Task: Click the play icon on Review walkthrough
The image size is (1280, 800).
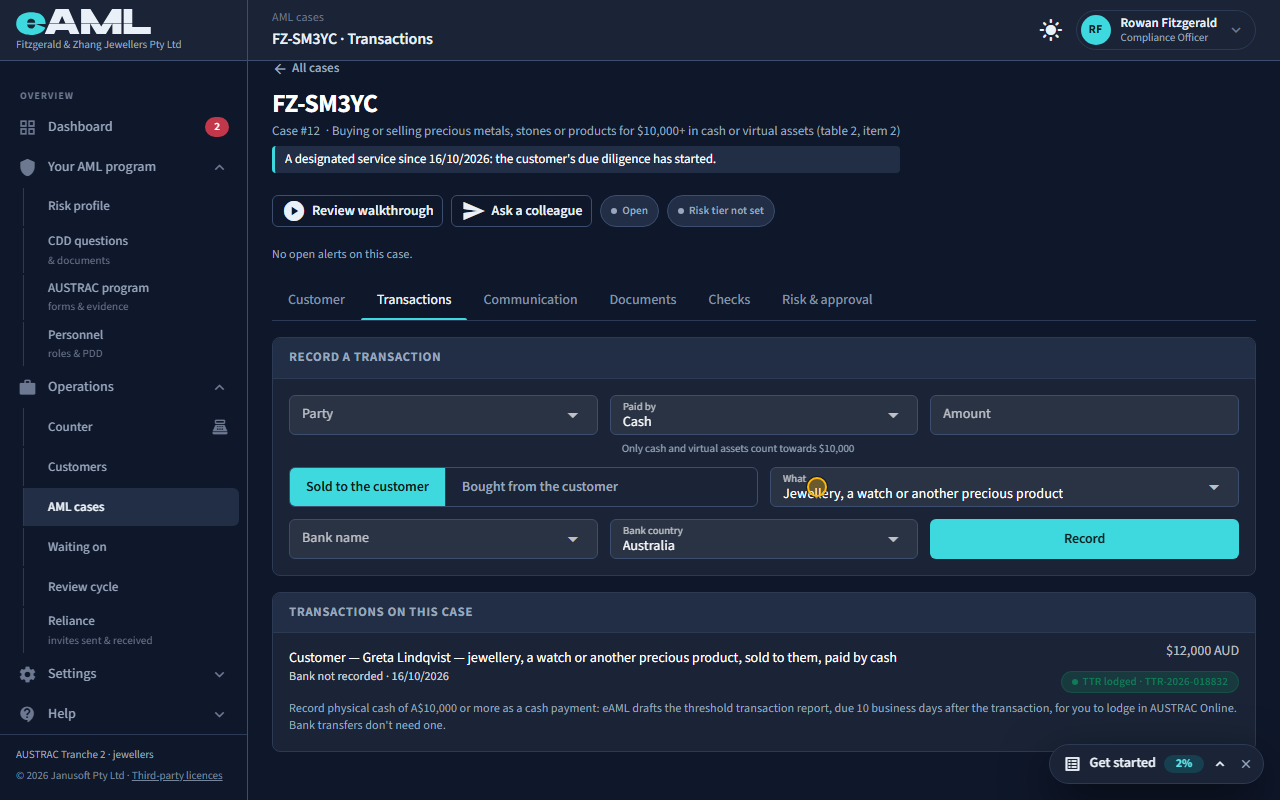Action: 294,211
